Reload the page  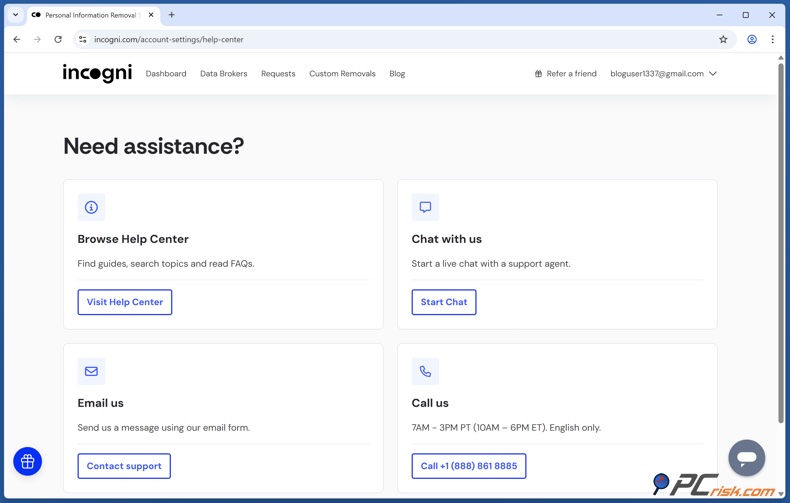(58, 40)
